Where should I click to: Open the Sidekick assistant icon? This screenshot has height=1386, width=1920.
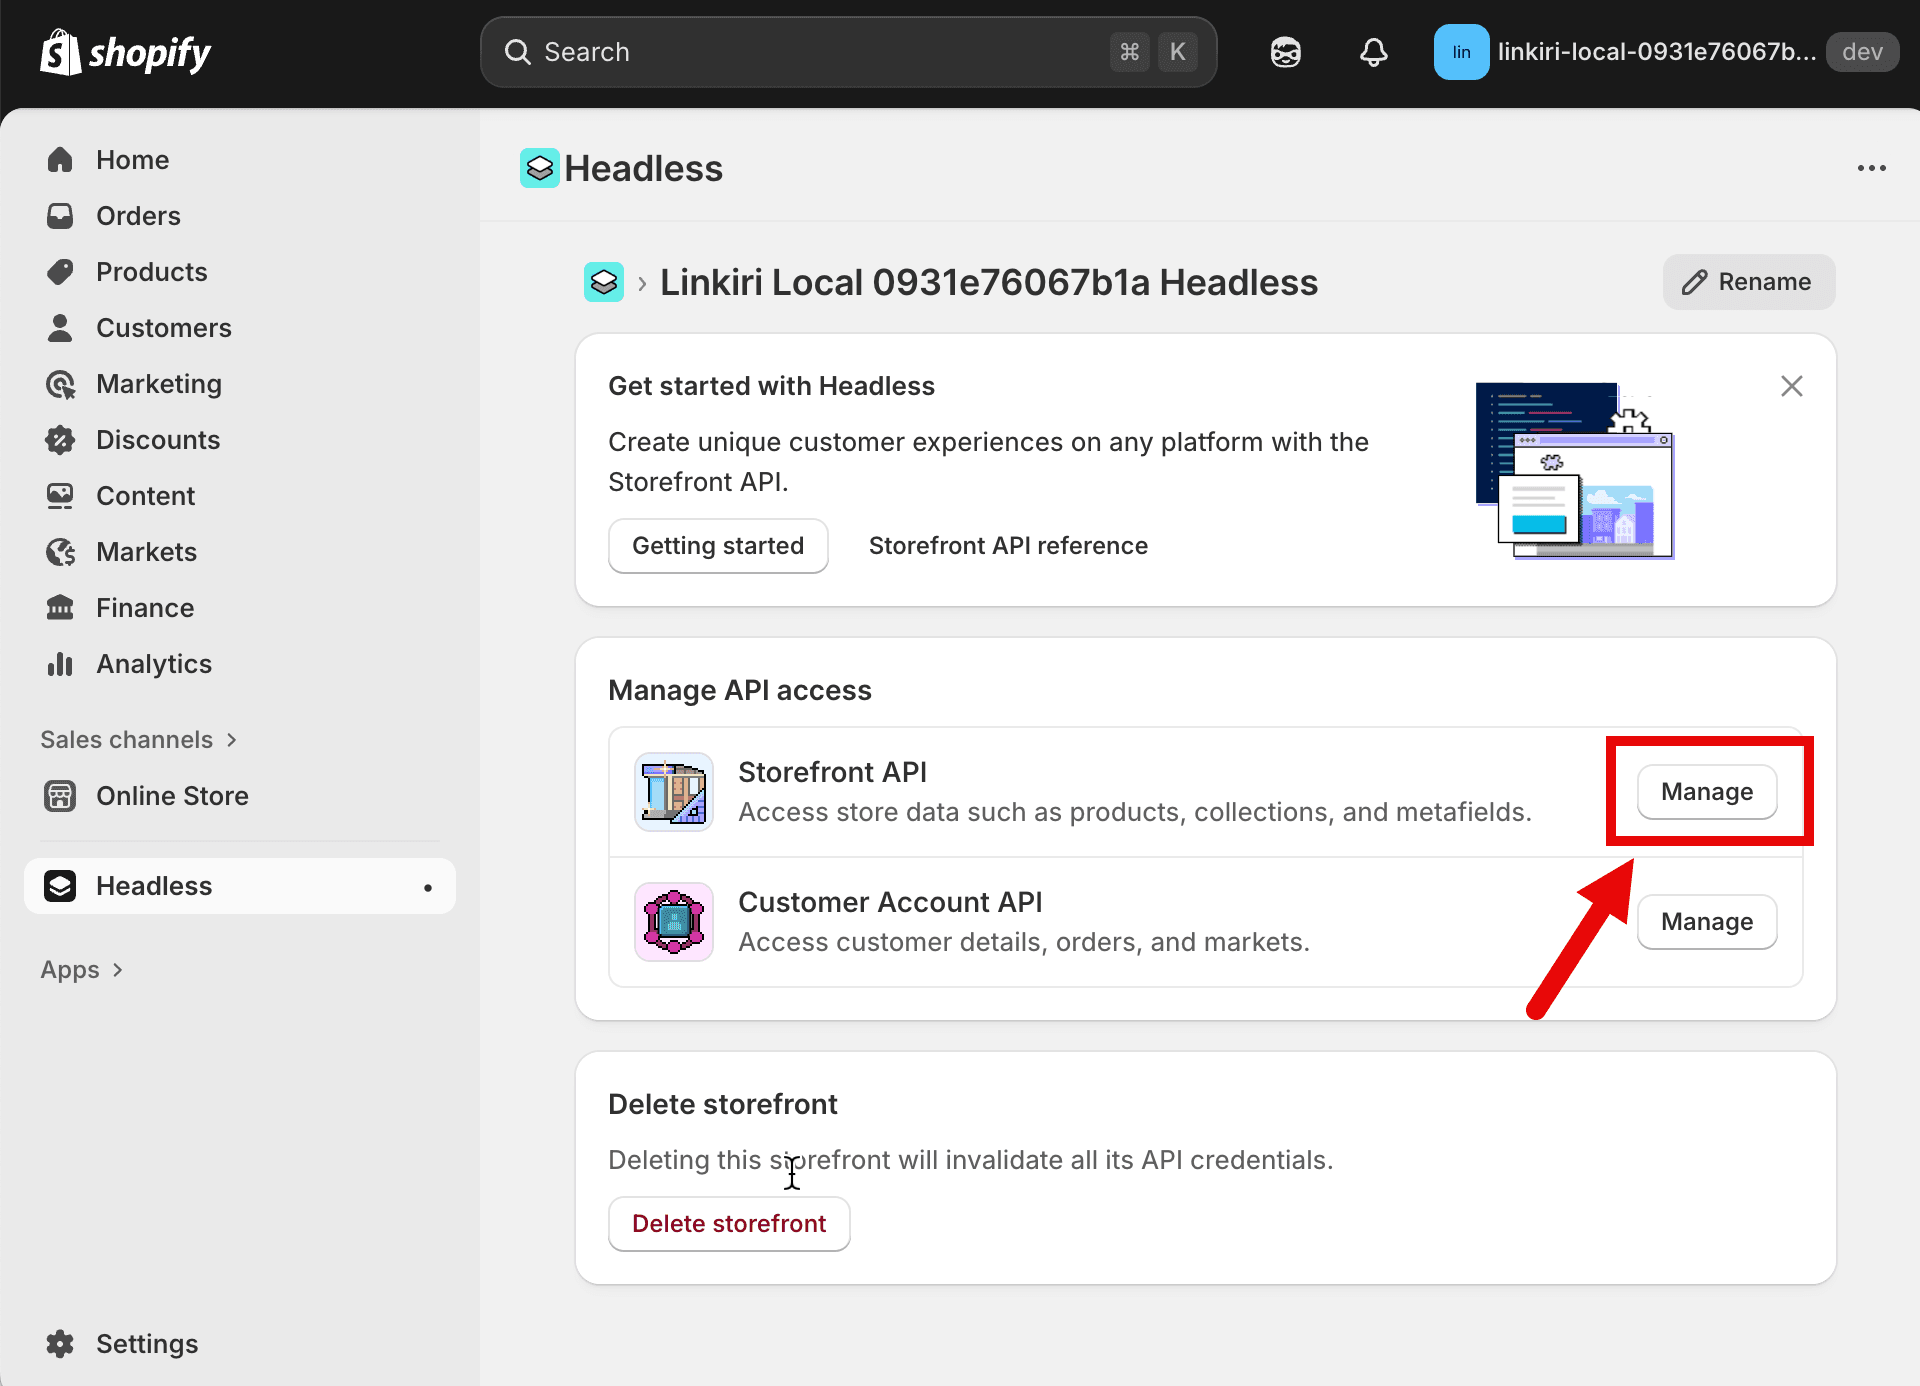click(1285, 52)
